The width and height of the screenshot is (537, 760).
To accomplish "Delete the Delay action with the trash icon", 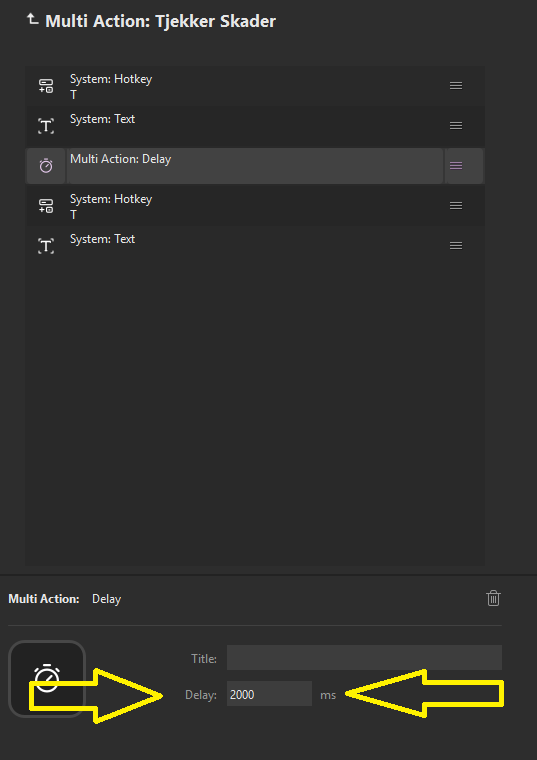I will [493, 598].
